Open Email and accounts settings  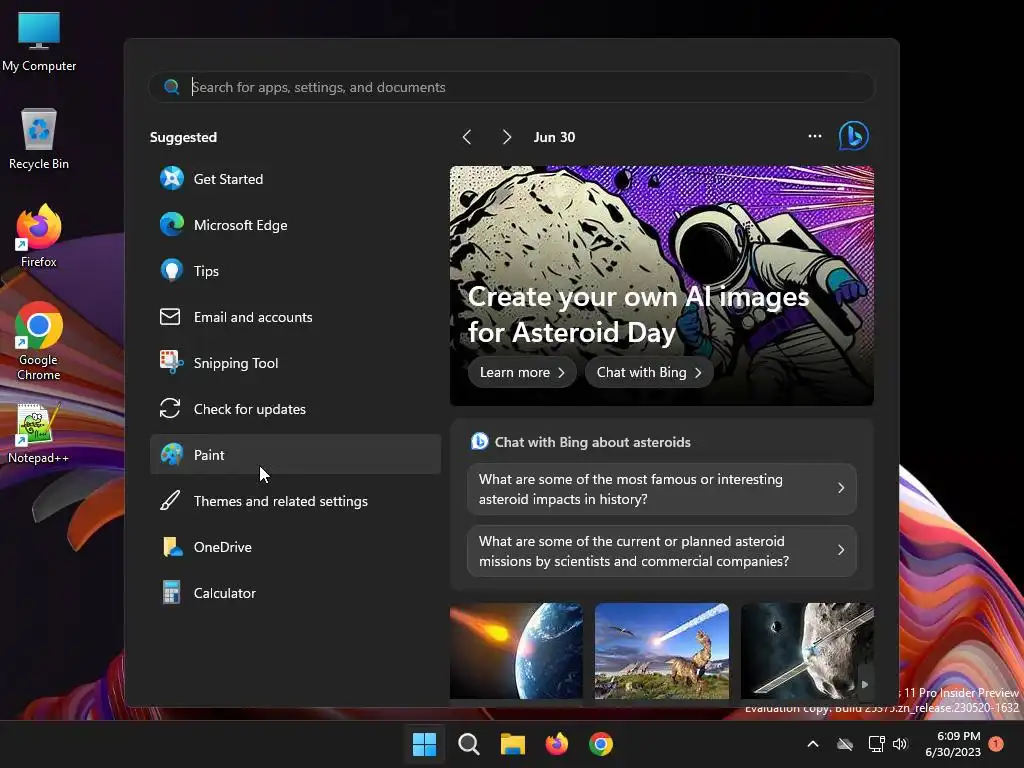[x=295, y=317]
